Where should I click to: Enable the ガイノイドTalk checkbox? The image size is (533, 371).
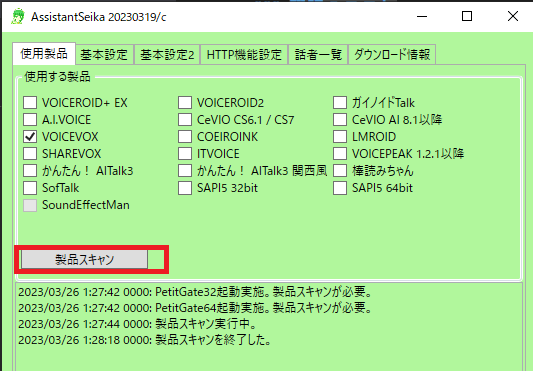[x=340, y=102]
